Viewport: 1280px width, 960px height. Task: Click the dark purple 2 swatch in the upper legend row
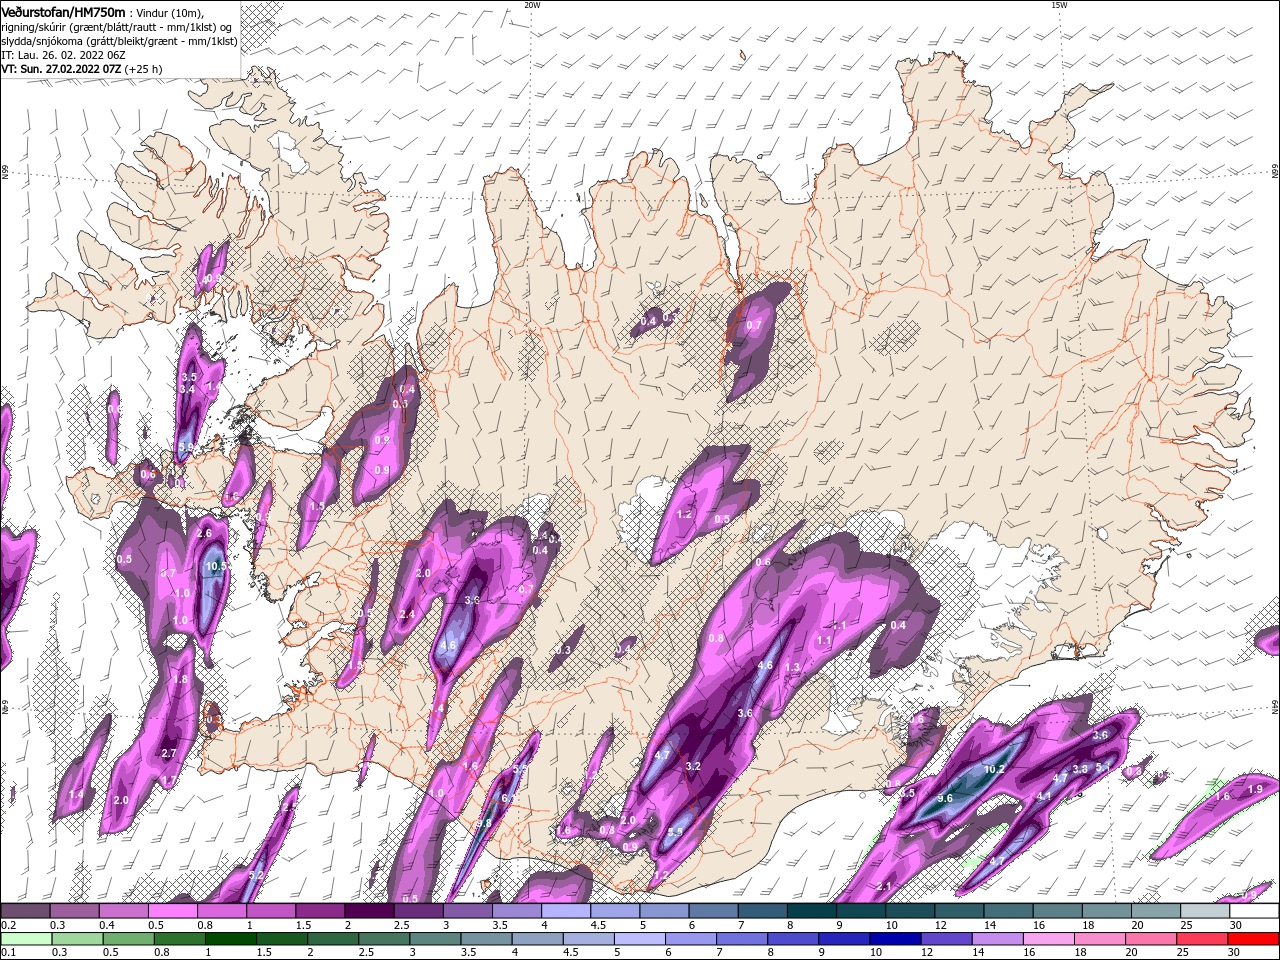(370, 911)
